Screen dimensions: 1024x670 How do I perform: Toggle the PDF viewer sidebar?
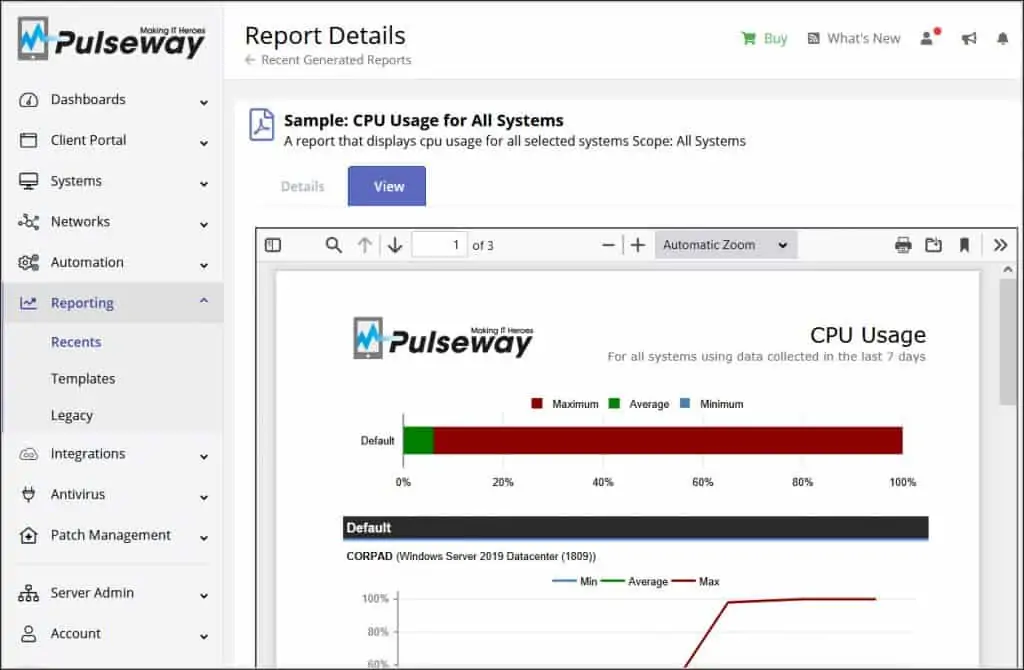[x=273, y=245]
